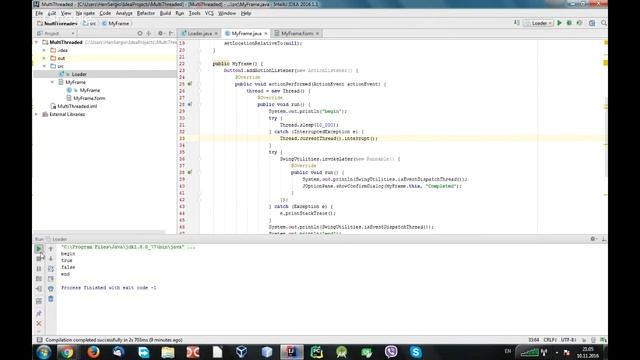The height and width of the screenshot is (360, 640).
Task: Toggle scroll to end in Run console
Action: [x=51, y=279]
